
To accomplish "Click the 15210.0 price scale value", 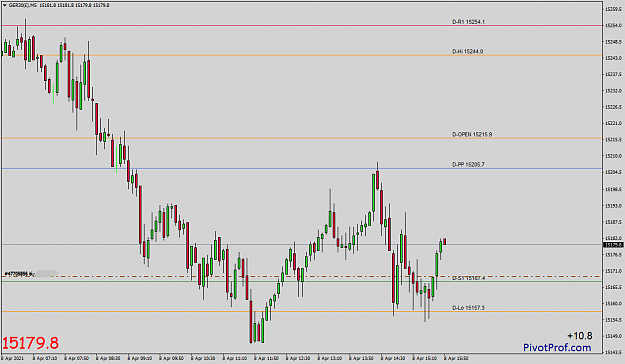I will point(613,156).
